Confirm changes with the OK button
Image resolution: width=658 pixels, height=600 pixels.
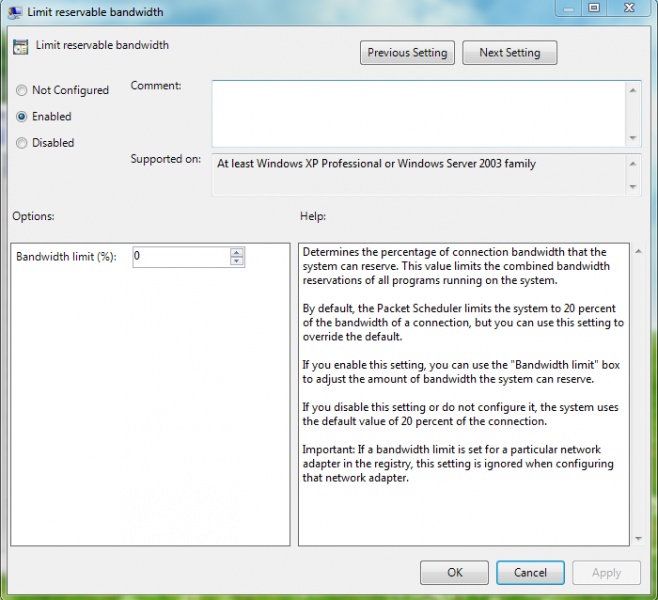pyautogui.click(x=454, y=573)
